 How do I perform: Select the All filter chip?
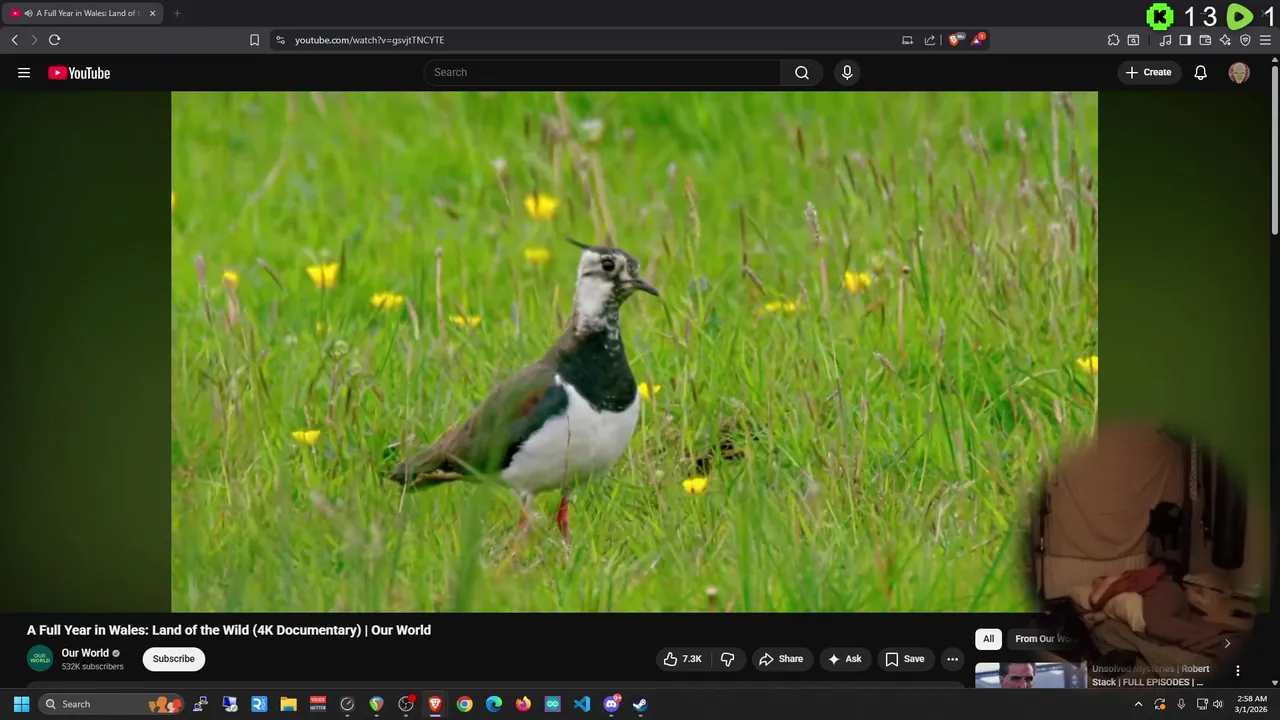coord(988,639)
